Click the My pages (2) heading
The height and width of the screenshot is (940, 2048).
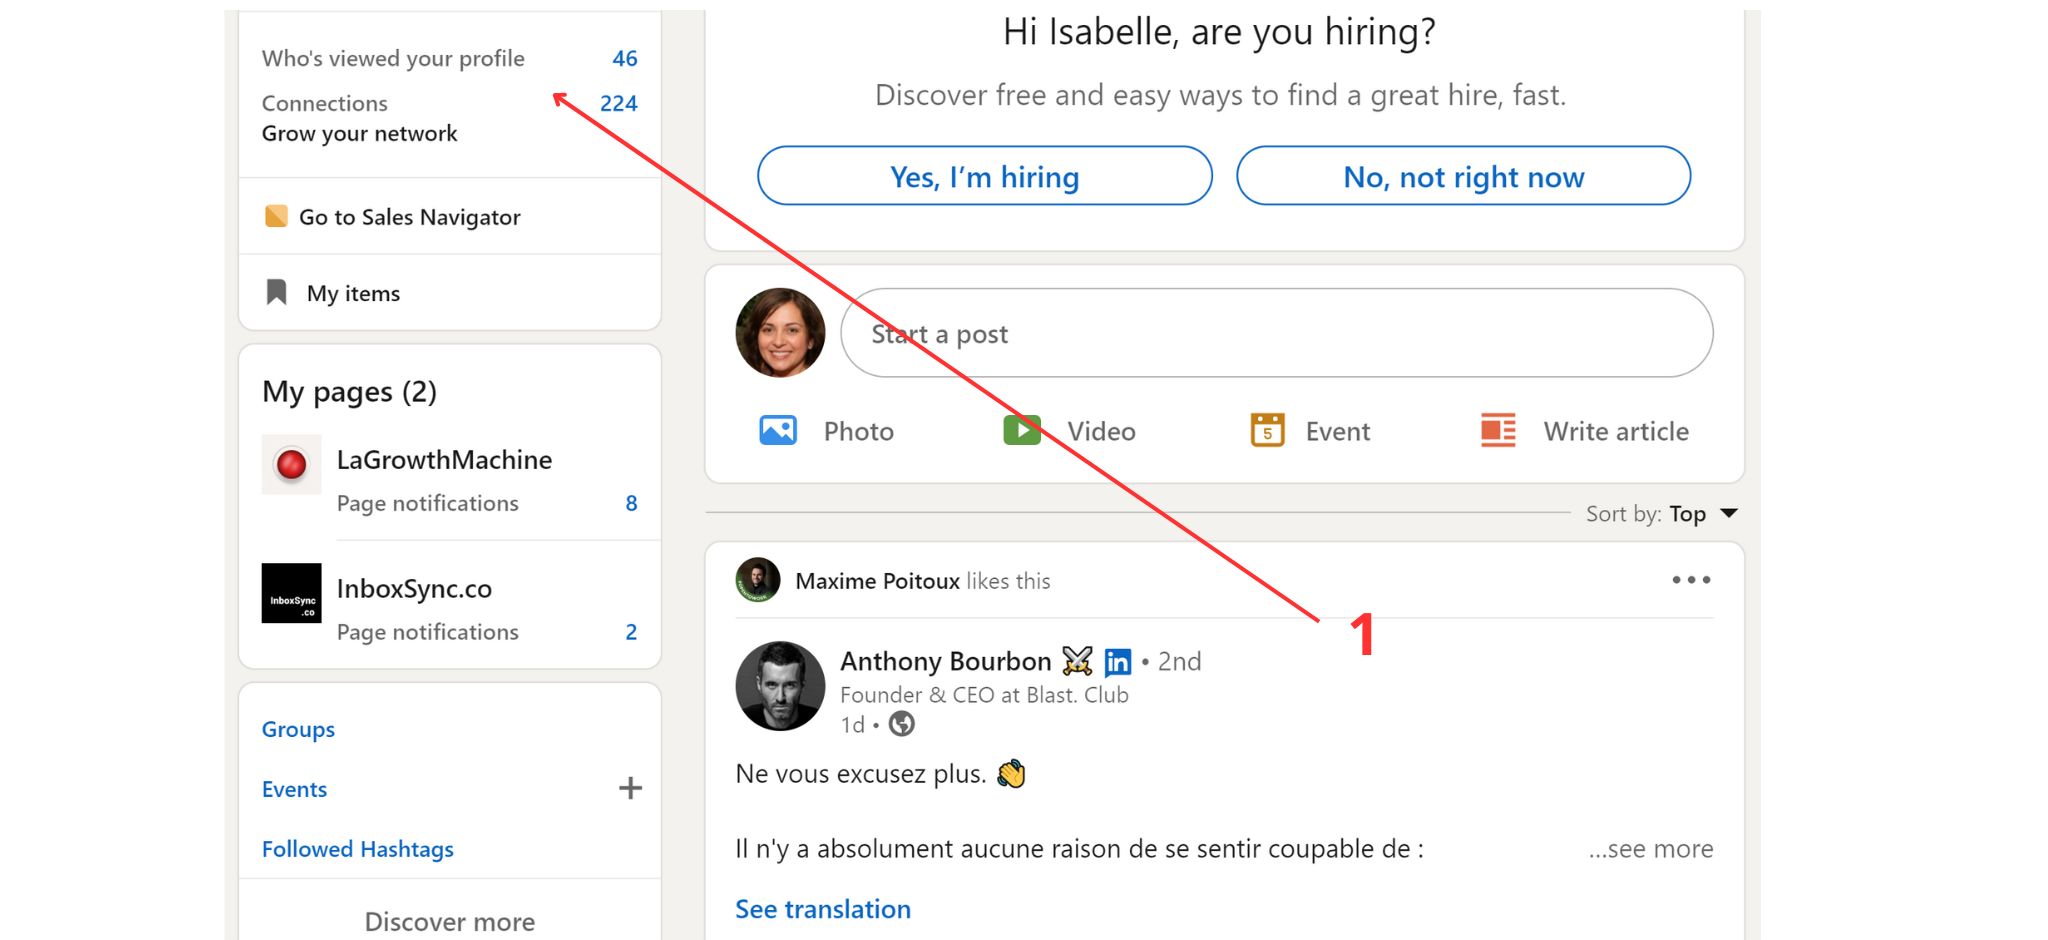[x=349, y=392]
